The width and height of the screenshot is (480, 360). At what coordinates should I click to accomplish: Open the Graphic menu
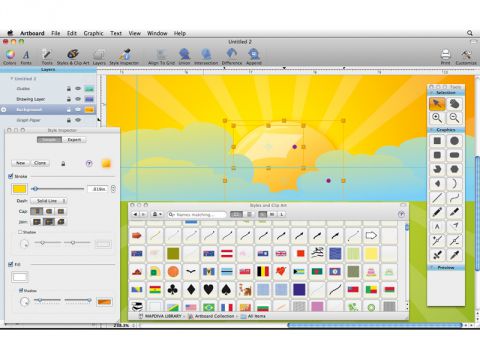(93, 33)
